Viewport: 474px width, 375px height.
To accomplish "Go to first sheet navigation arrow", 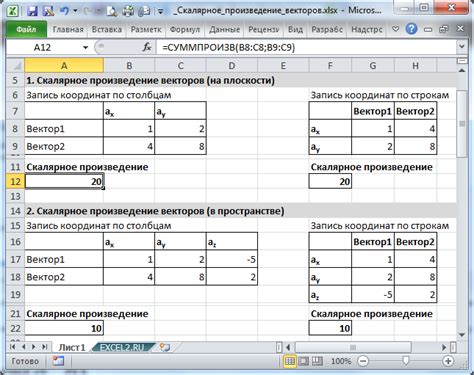I will [13, 347].
